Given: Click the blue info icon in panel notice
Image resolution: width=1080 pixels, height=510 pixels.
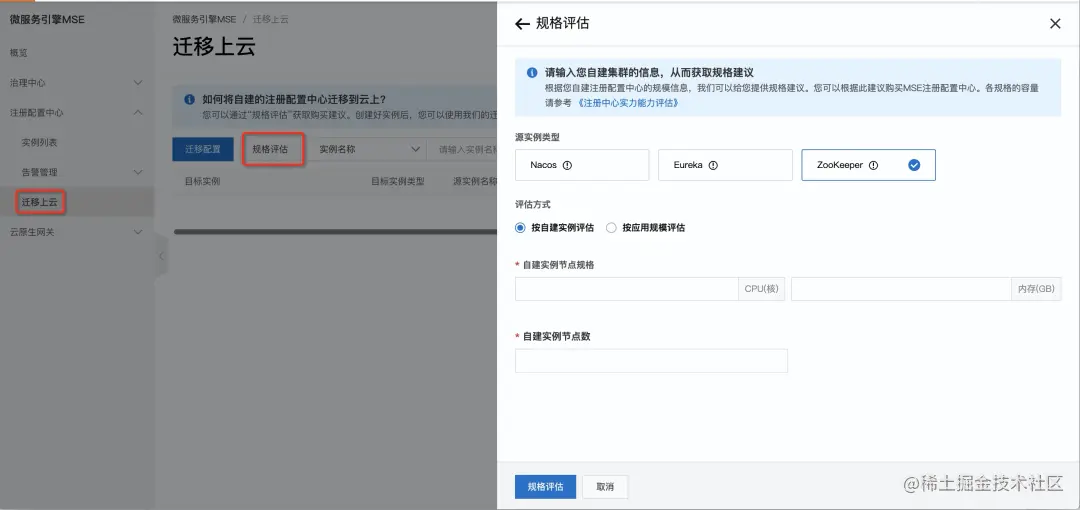Looking at the screenshot, I should coord(532,72).
